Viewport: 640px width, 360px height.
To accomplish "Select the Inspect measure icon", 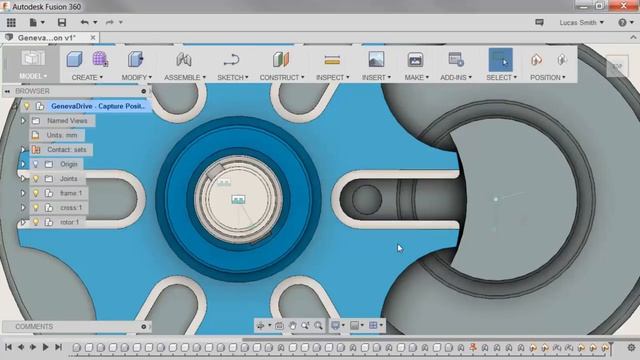I will [x=332, y=60].
